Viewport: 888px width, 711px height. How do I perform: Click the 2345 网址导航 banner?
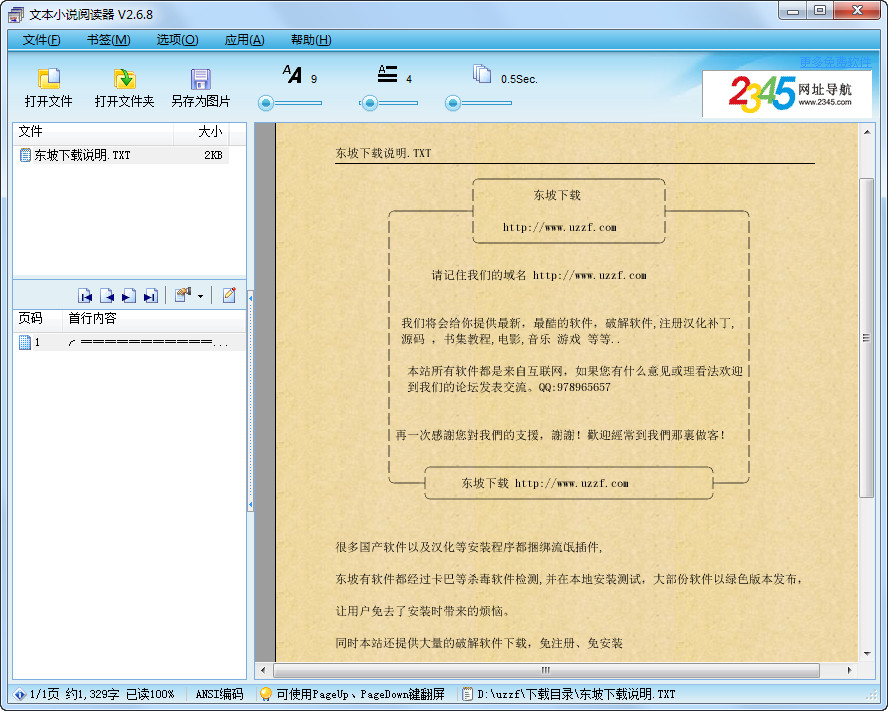[787, 93]
